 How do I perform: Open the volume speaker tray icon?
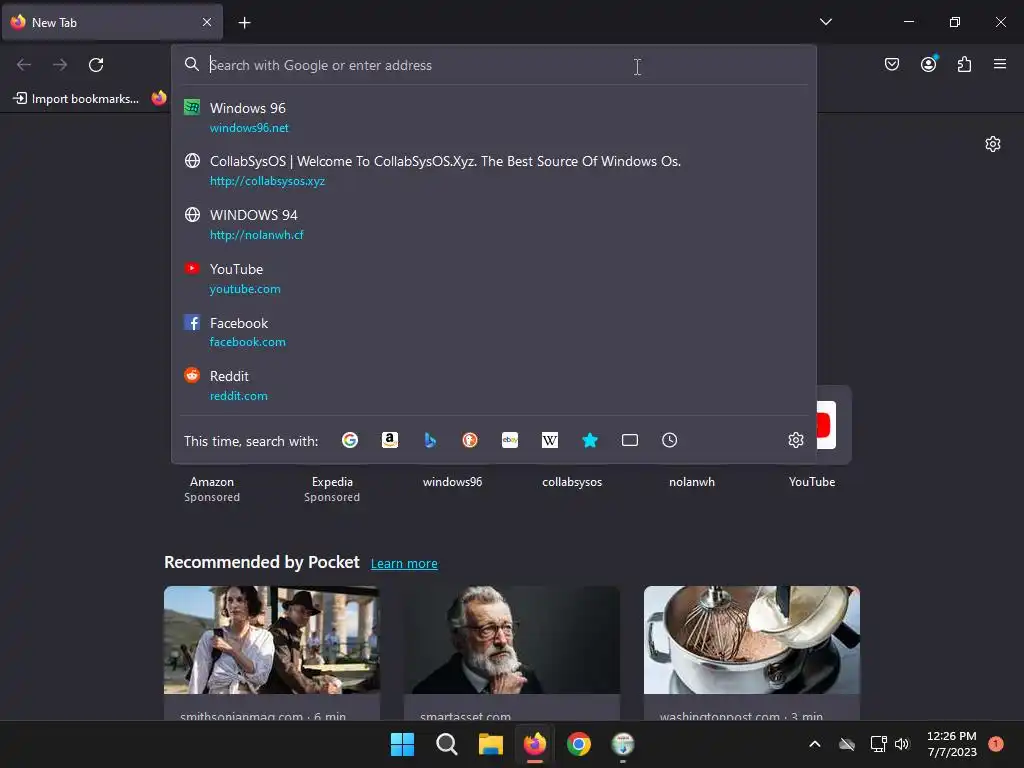click(902, 744)
